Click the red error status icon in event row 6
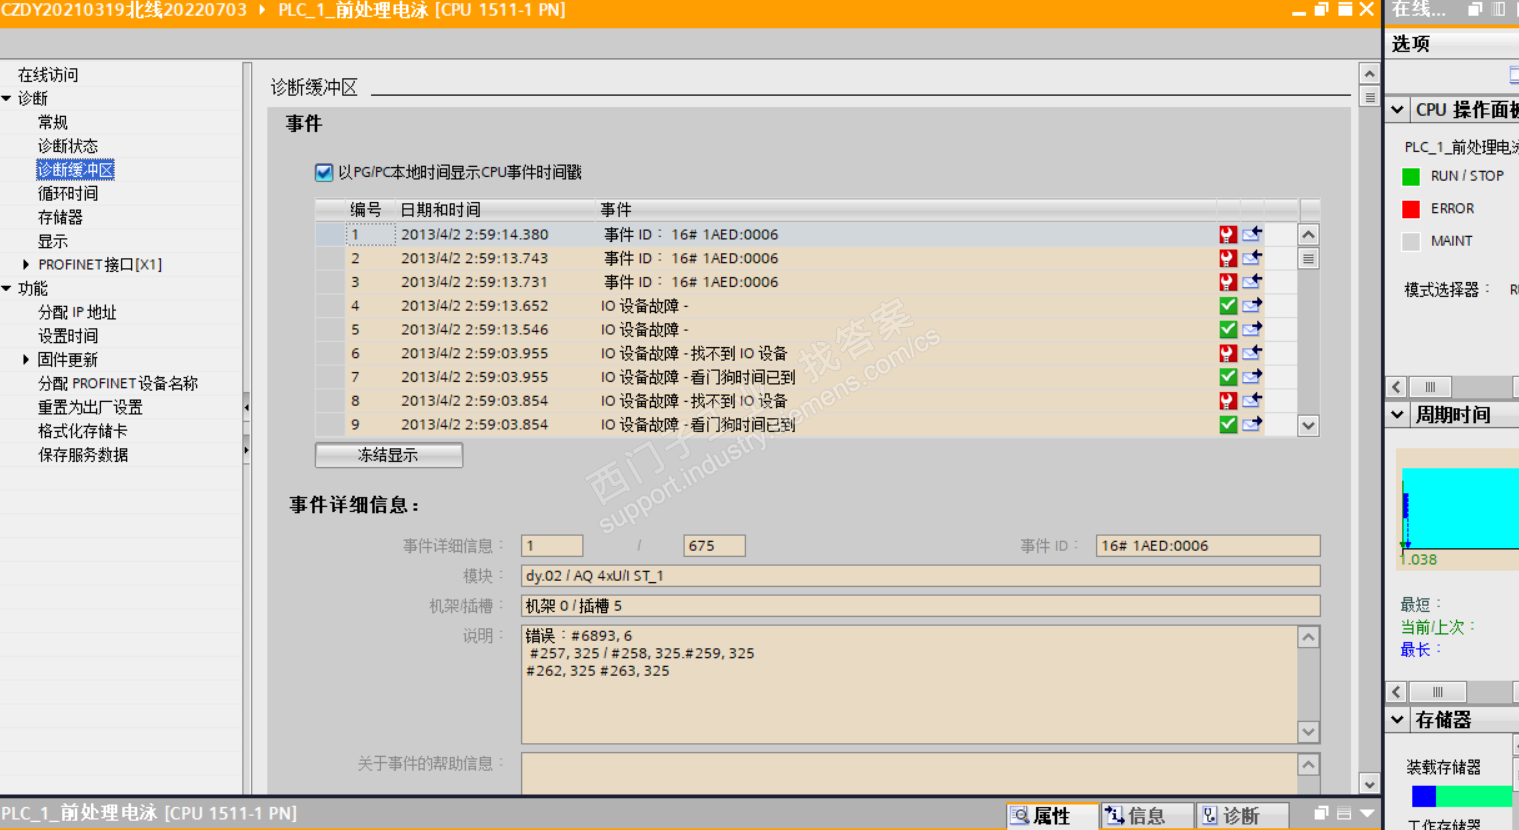 tap(1228, 353)
